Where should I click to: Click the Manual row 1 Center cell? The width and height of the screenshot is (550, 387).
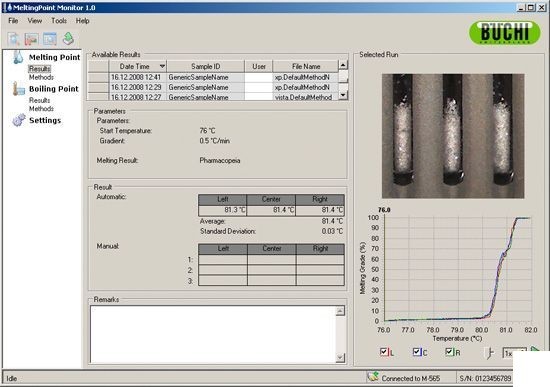pyautogui.click(x=271, y=260)
